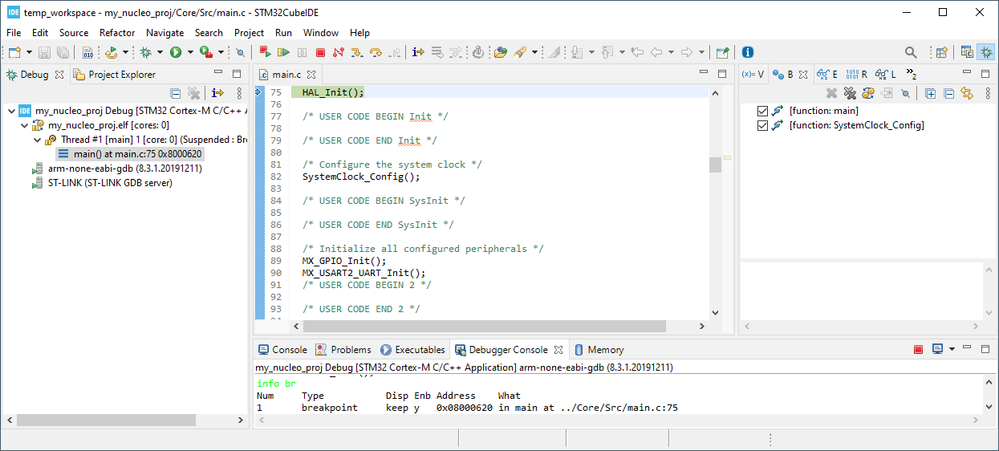The image size is (999, 451).
Task: Open the Navigate menu
Action: pos(165,32)
